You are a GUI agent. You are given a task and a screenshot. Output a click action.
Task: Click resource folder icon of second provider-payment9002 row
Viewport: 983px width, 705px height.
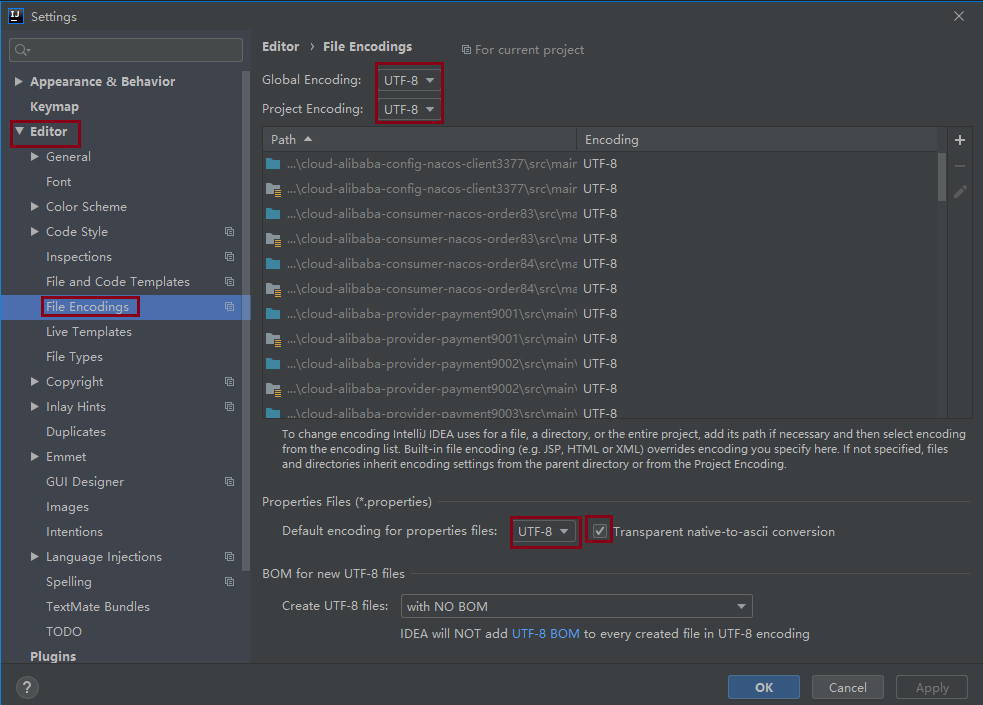273,390
